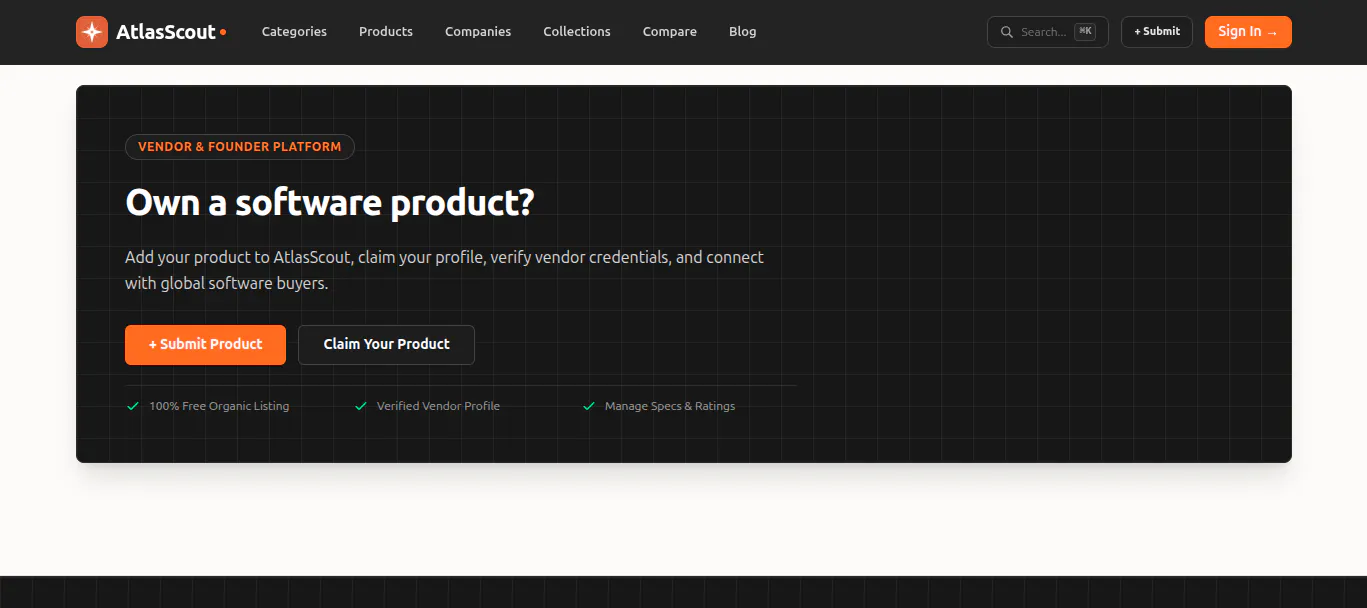Go to the Companies page

click(478, 32)
